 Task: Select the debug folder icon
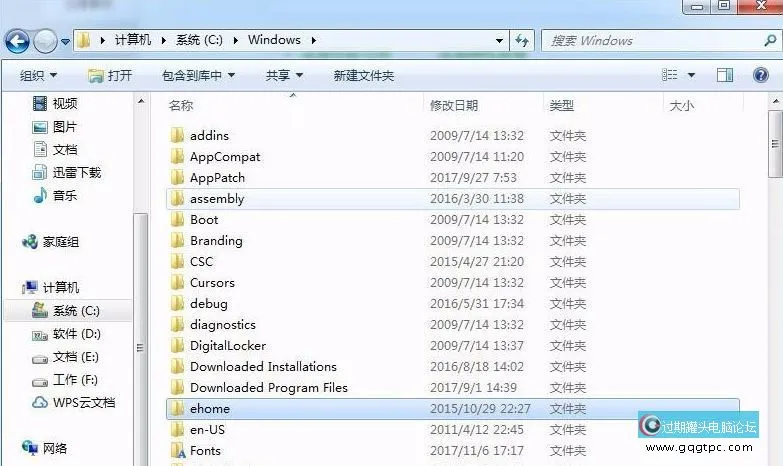click(177, 303)
